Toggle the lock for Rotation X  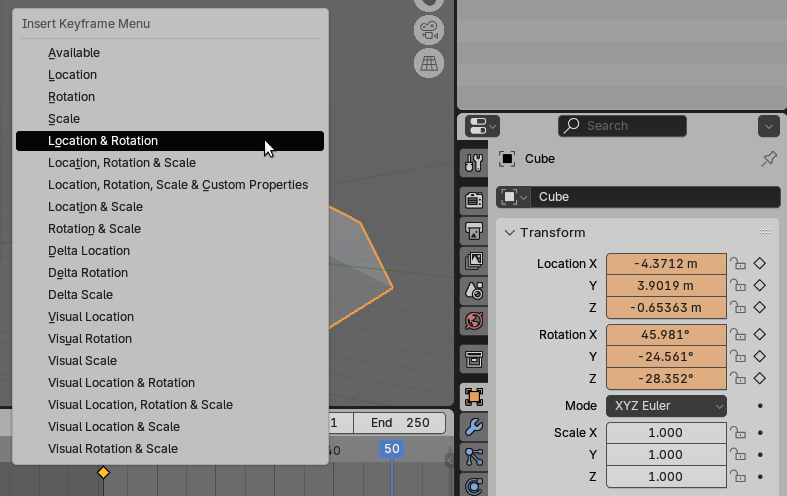click(738, 334)
